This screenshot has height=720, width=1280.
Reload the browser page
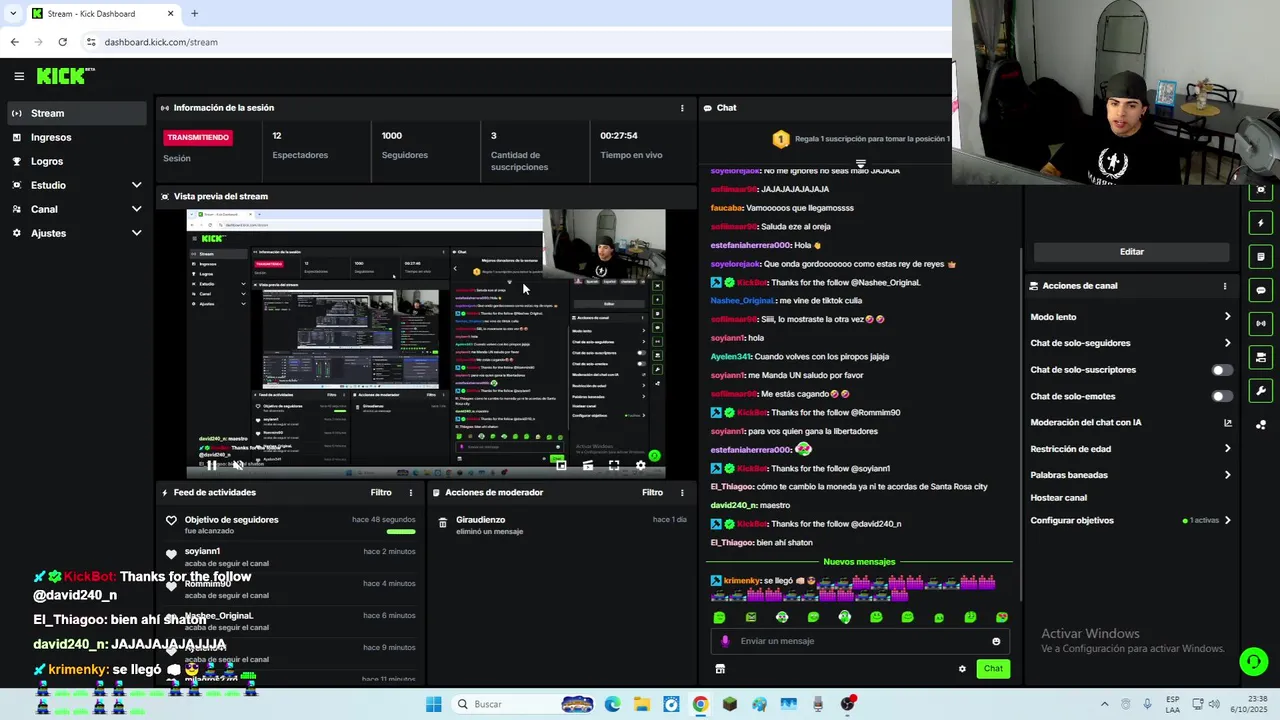(x=62, y=42)
